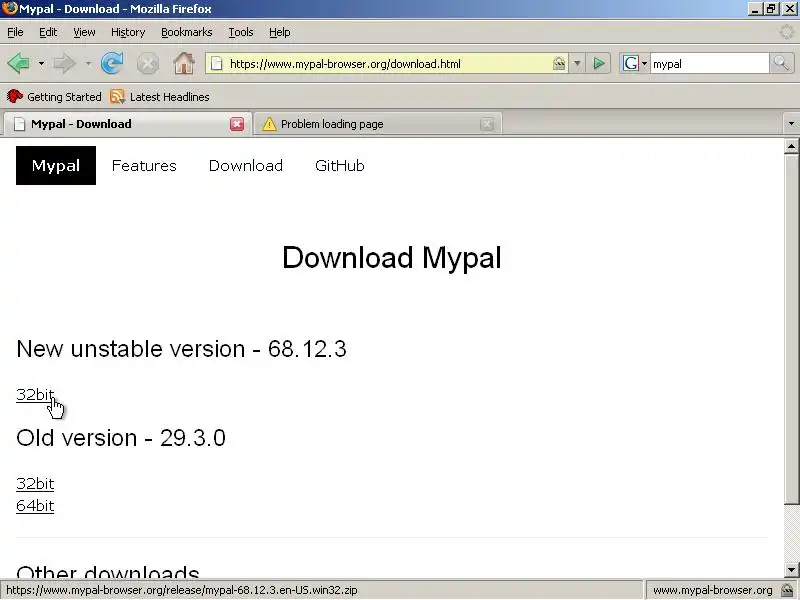Click the Google search engine icon

(631, 64)
